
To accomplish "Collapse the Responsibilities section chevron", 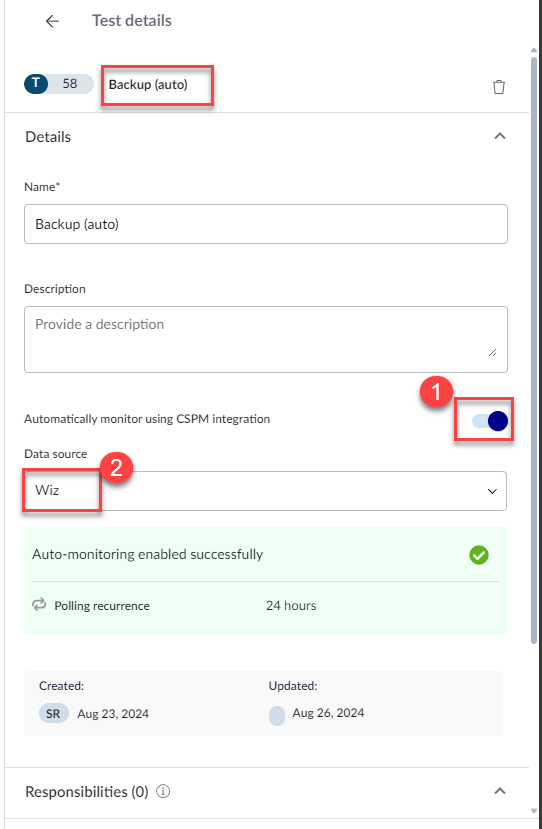I will click(500, 791).
